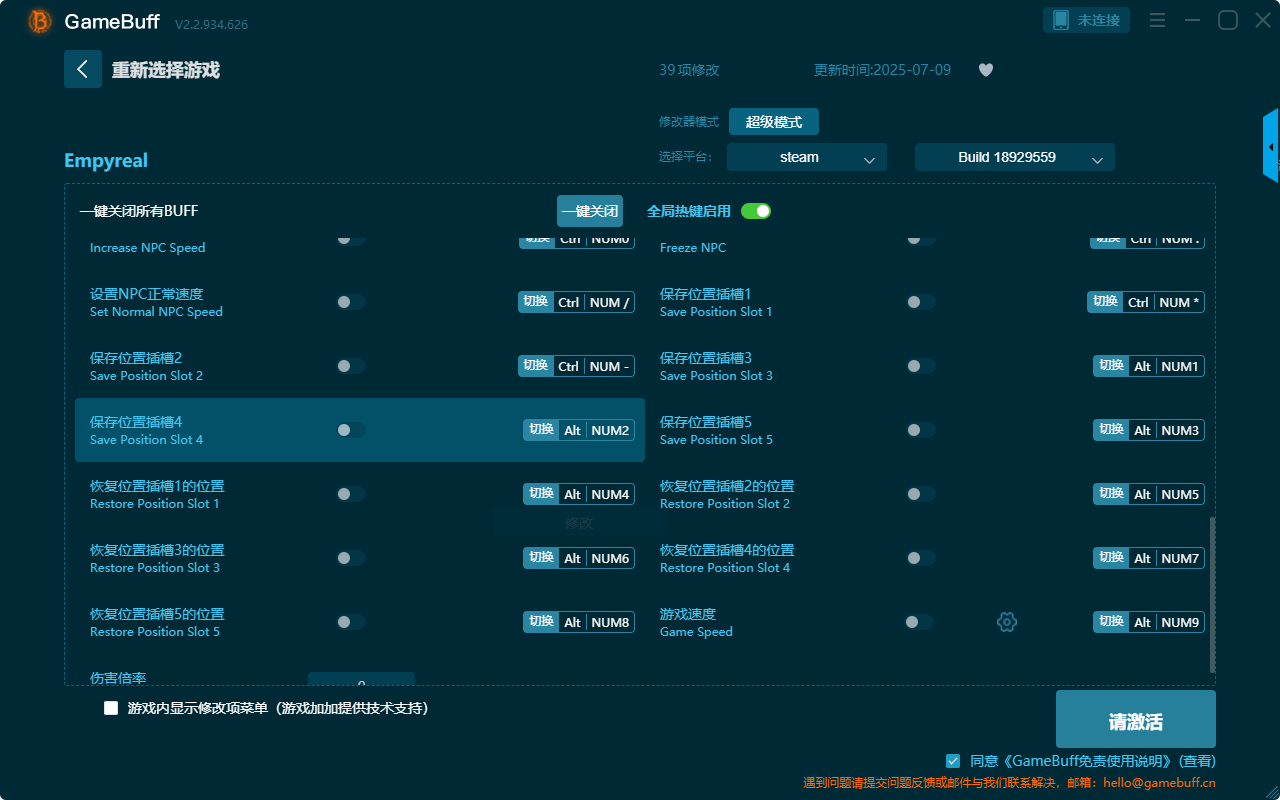Enable the 全局热键启用 global hotkey toggle
This screenshot has width=1280, height=800.
[x=757, y=211]
